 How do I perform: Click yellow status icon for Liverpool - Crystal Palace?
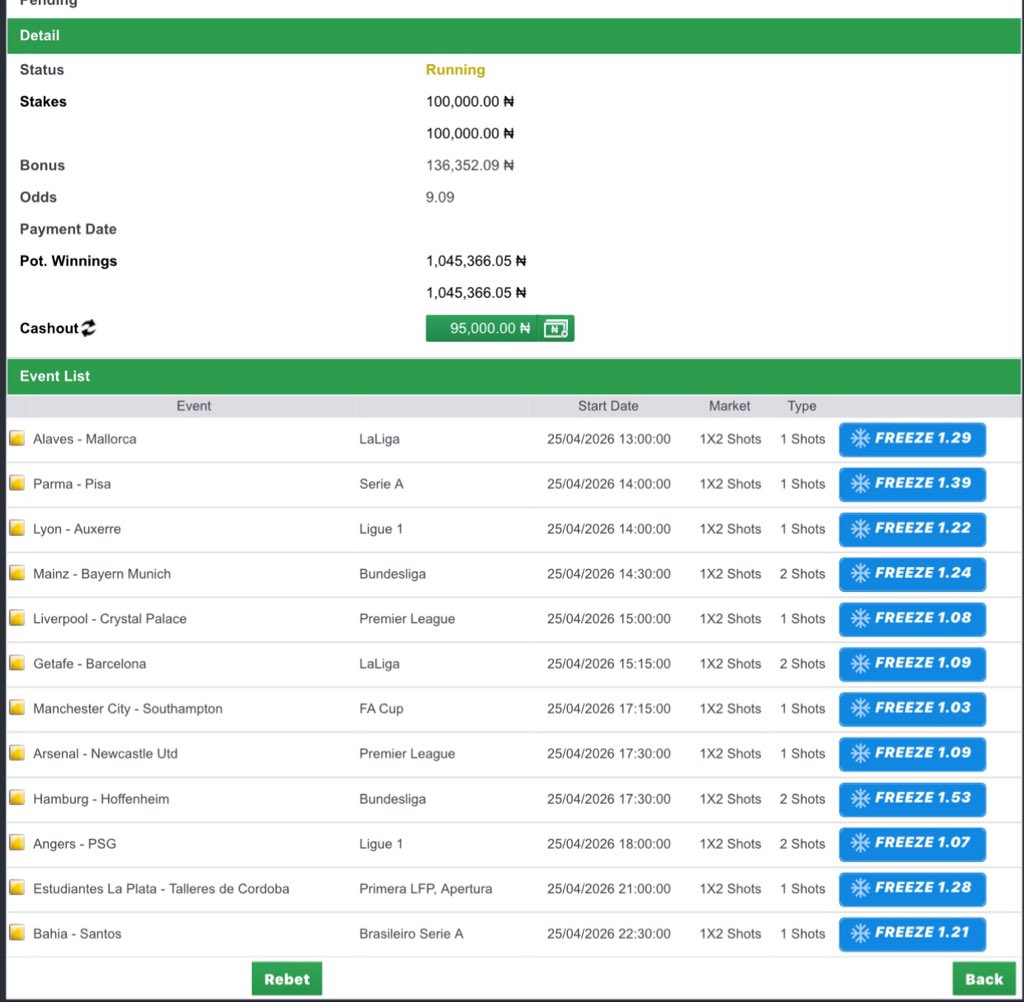(x=17, y=618)
